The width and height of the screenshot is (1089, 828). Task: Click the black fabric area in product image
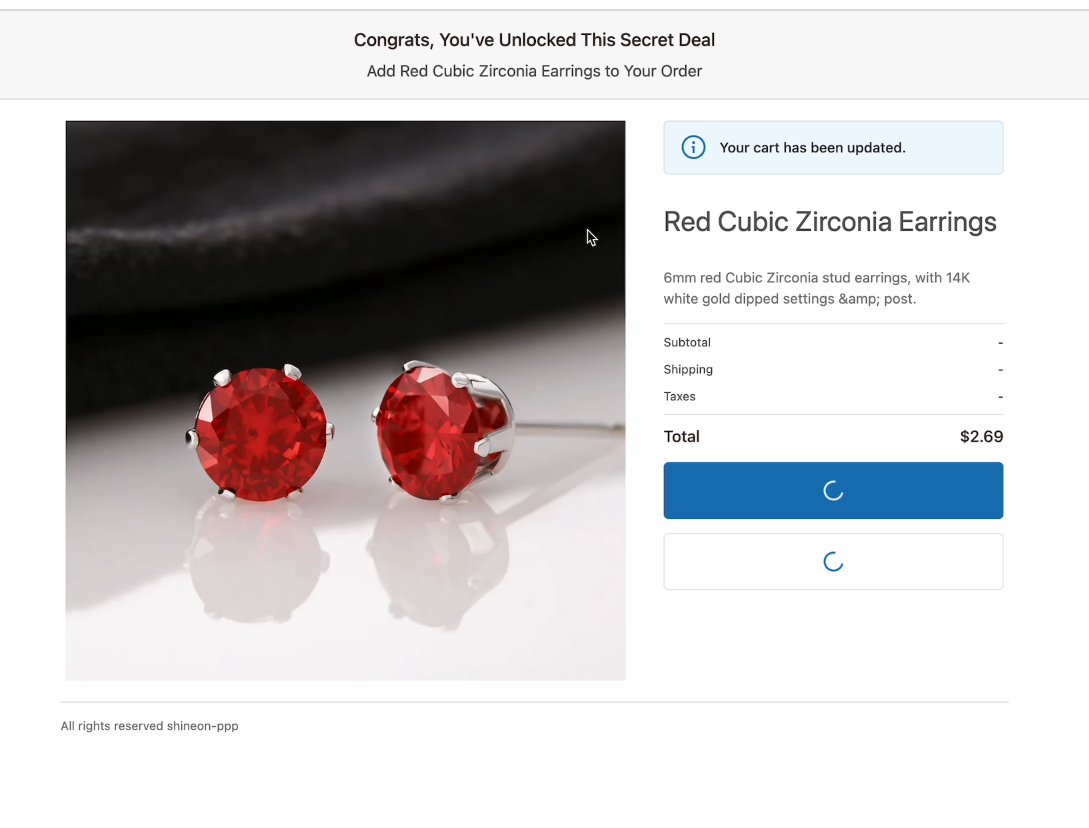[x=345, y=208]
